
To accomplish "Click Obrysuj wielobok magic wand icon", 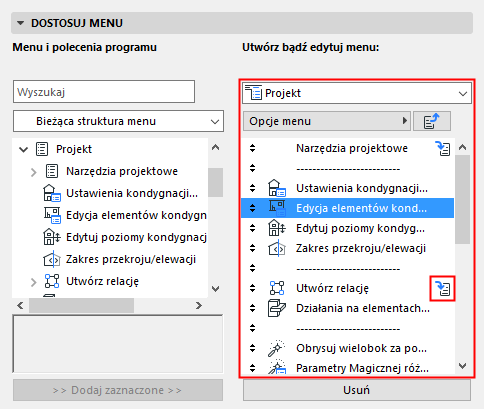I will pyautogui.click(x=277, y=348).
